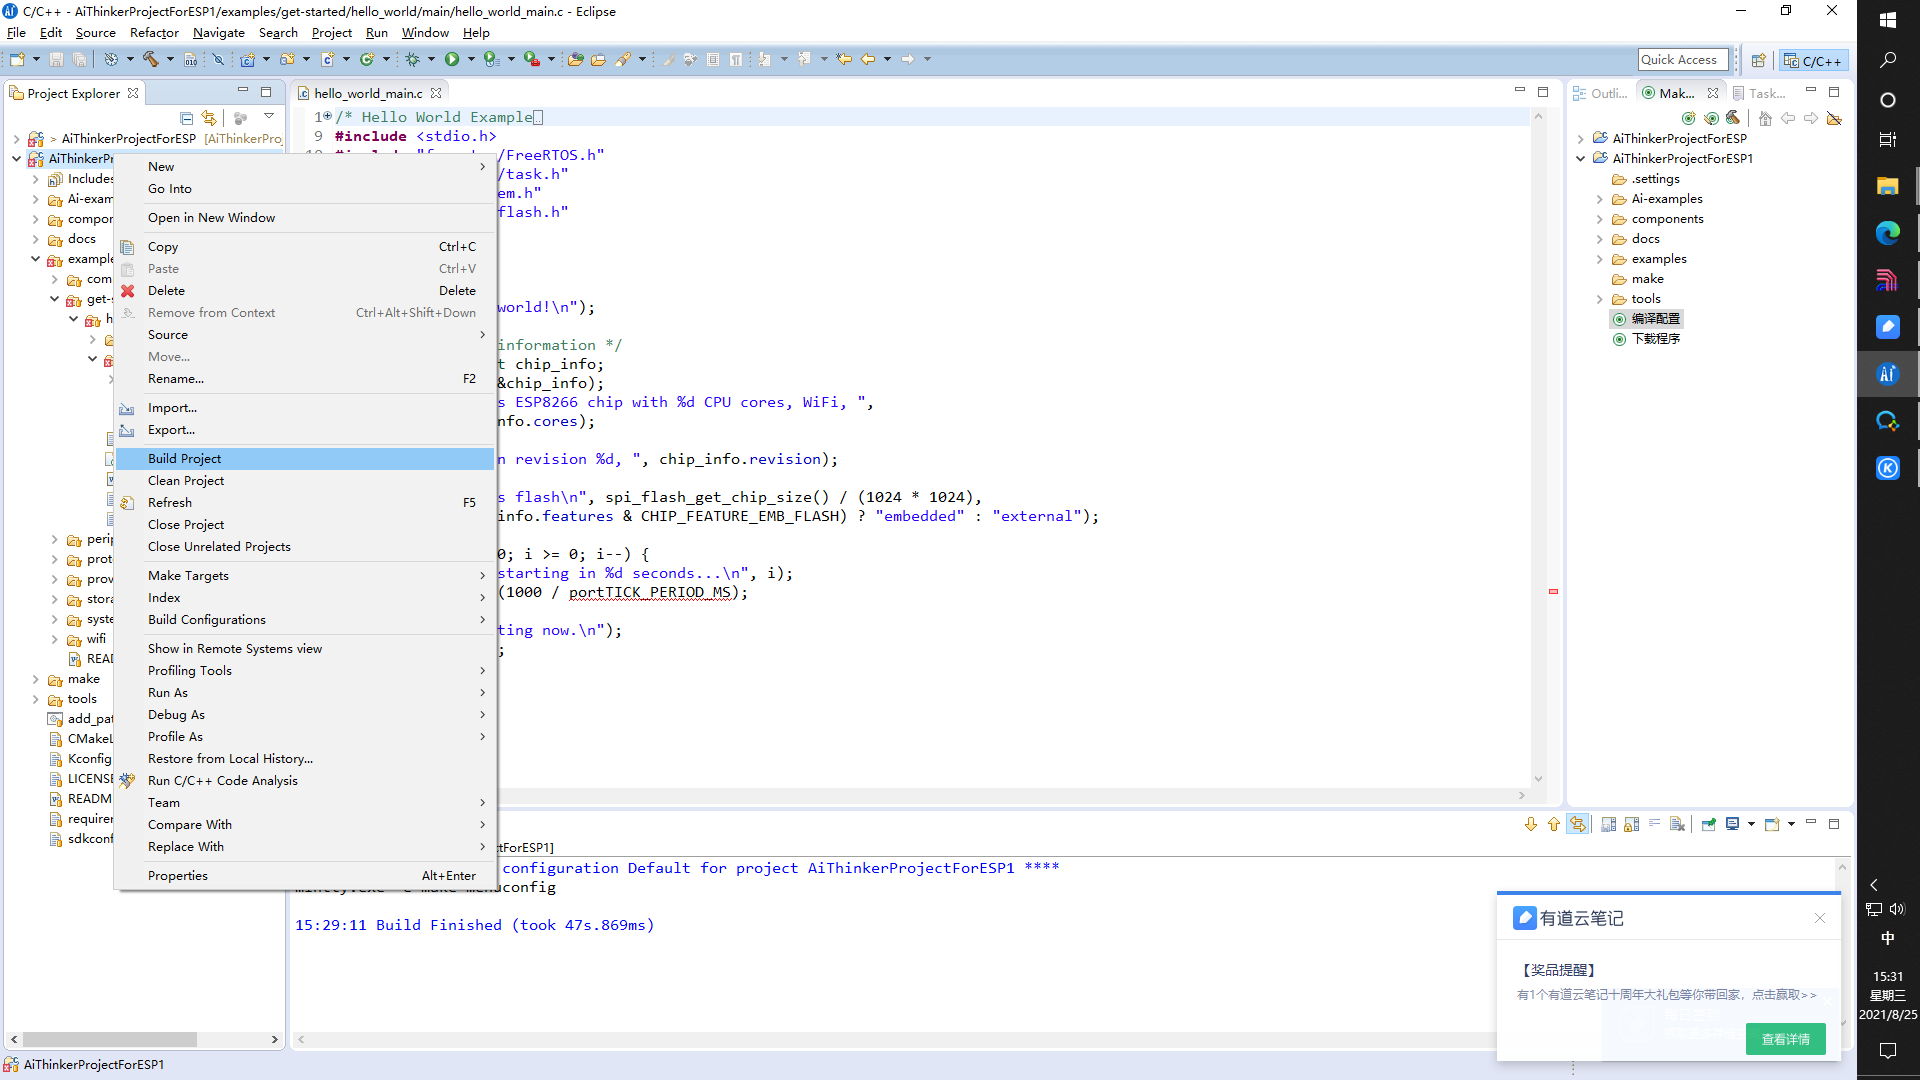Click Clear Console icon
Viewport: 1920px width, 1080px height.
tap(1678, 824)
